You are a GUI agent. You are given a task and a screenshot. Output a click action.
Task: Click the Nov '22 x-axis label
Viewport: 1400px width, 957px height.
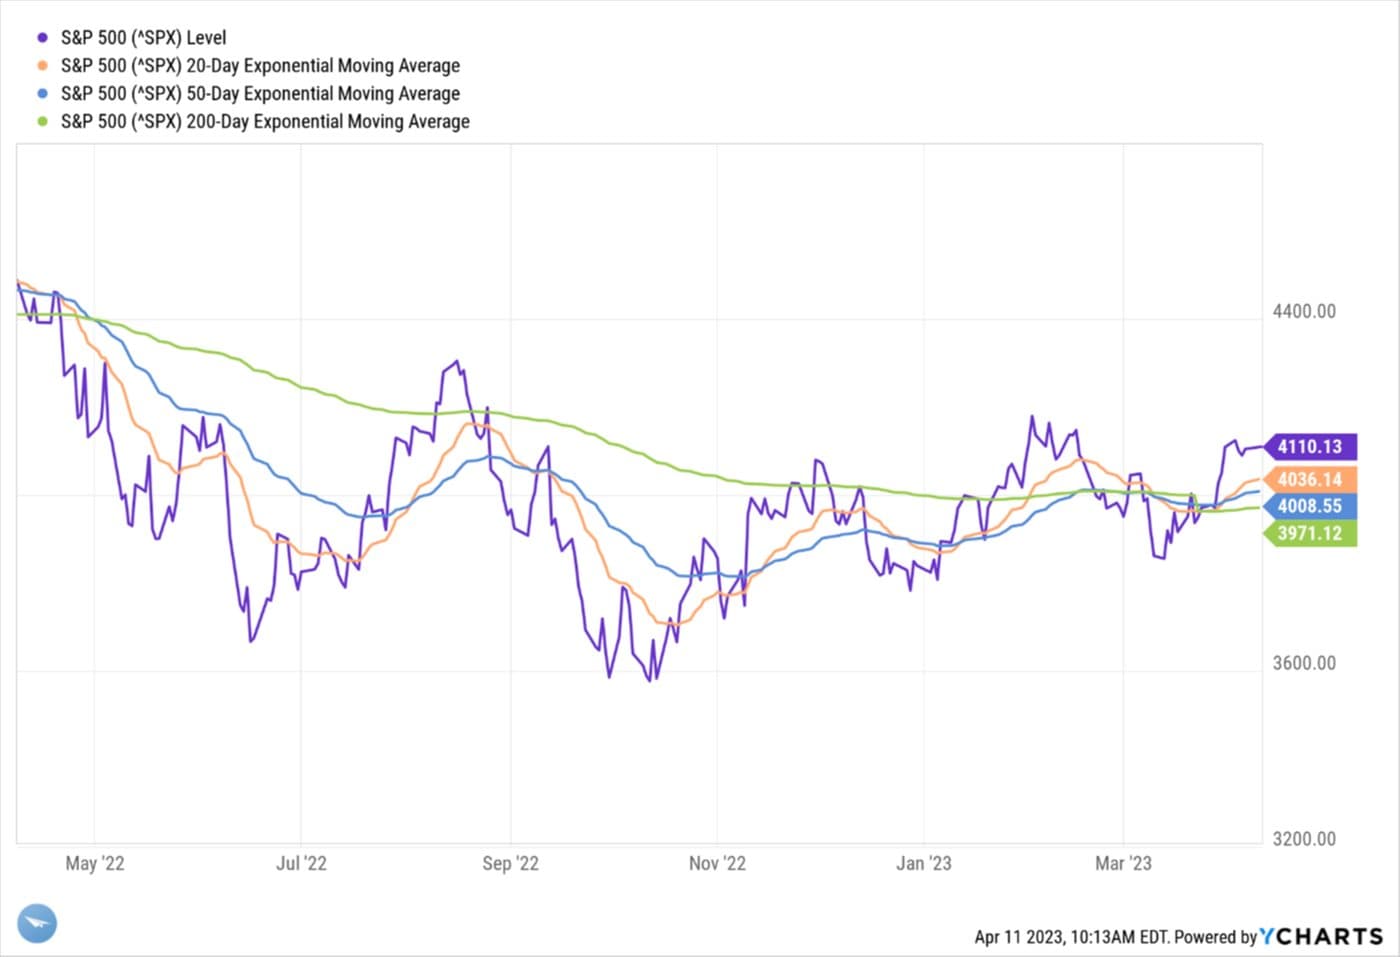[717, 864]
